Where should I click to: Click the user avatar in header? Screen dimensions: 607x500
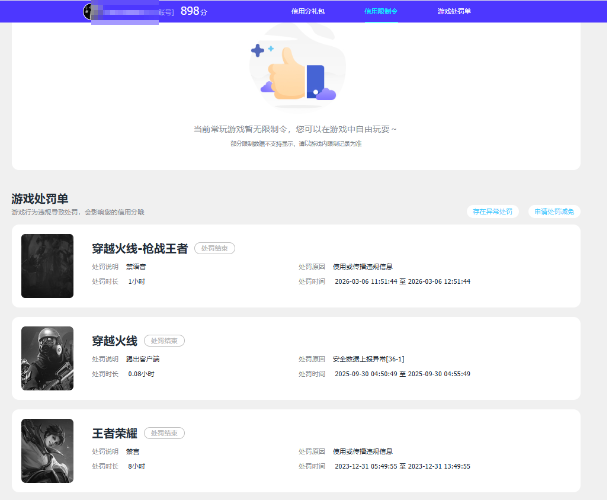click(x=88, y=12)
